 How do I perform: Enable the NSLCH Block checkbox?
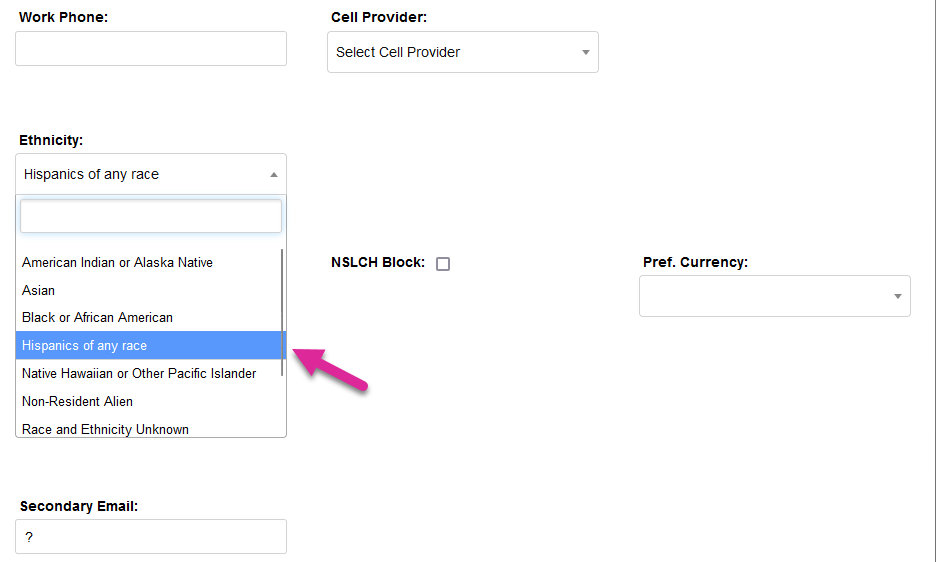pos(443,264)
